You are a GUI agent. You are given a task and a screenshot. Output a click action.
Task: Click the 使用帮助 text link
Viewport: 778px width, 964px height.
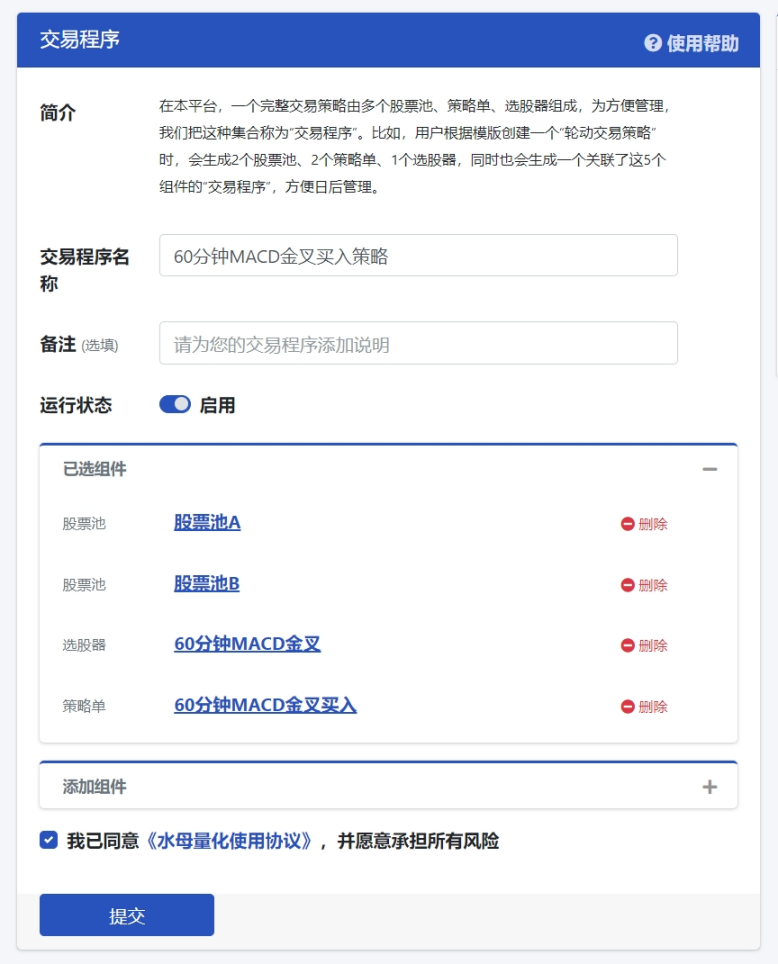coord(702,43)
